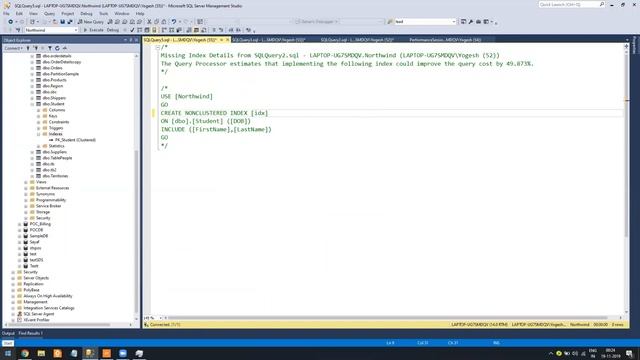Click the Paste icon in toolbar

[164, 22]
